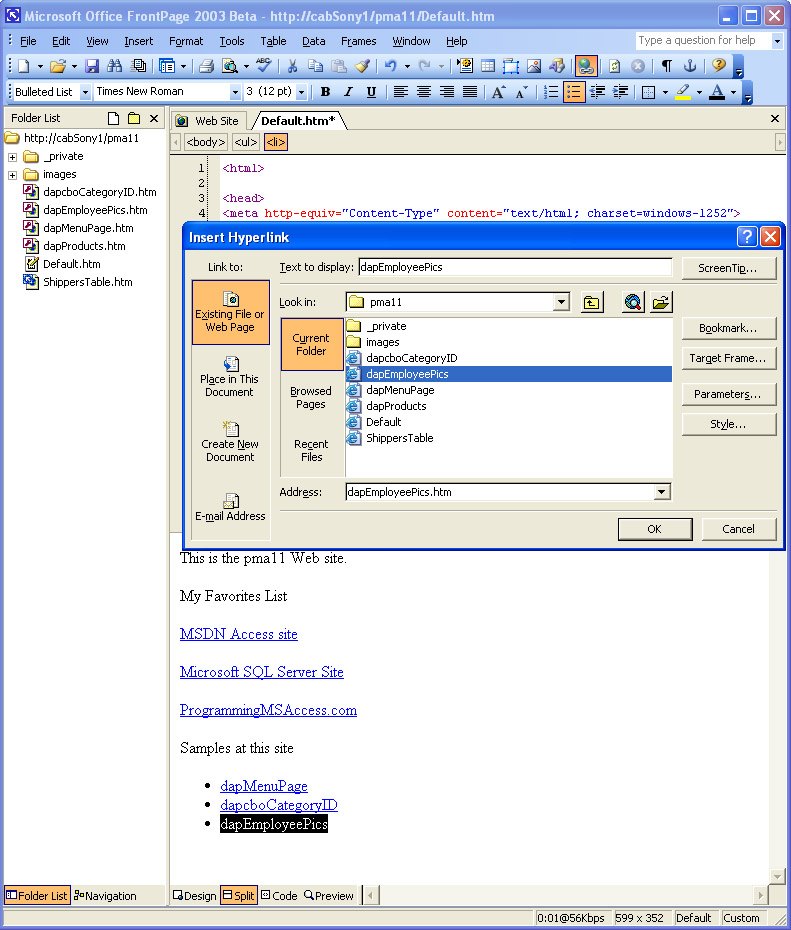This screenshot has width=791, height=930.
Task: Toggle the Bullets list button
Action: [574, 92]
